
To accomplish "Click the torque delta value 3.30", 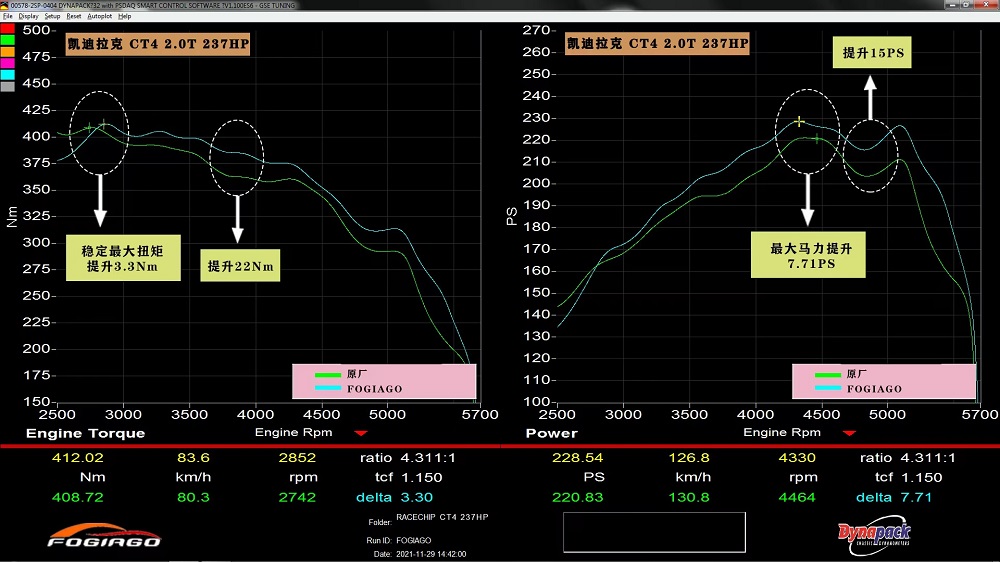I will click(416, 497).
